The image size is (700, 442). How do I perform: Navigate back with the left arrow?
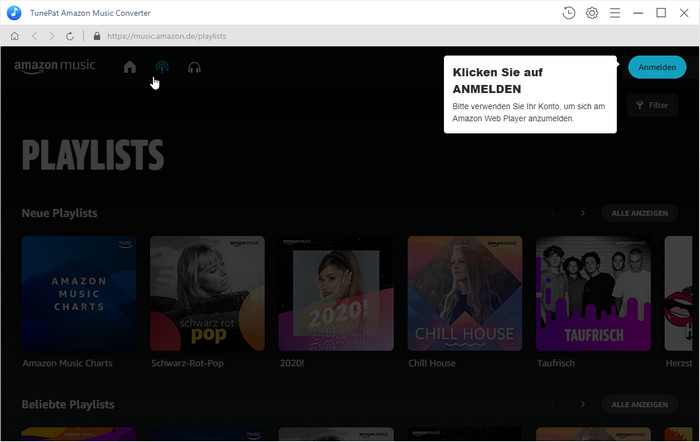34,36
